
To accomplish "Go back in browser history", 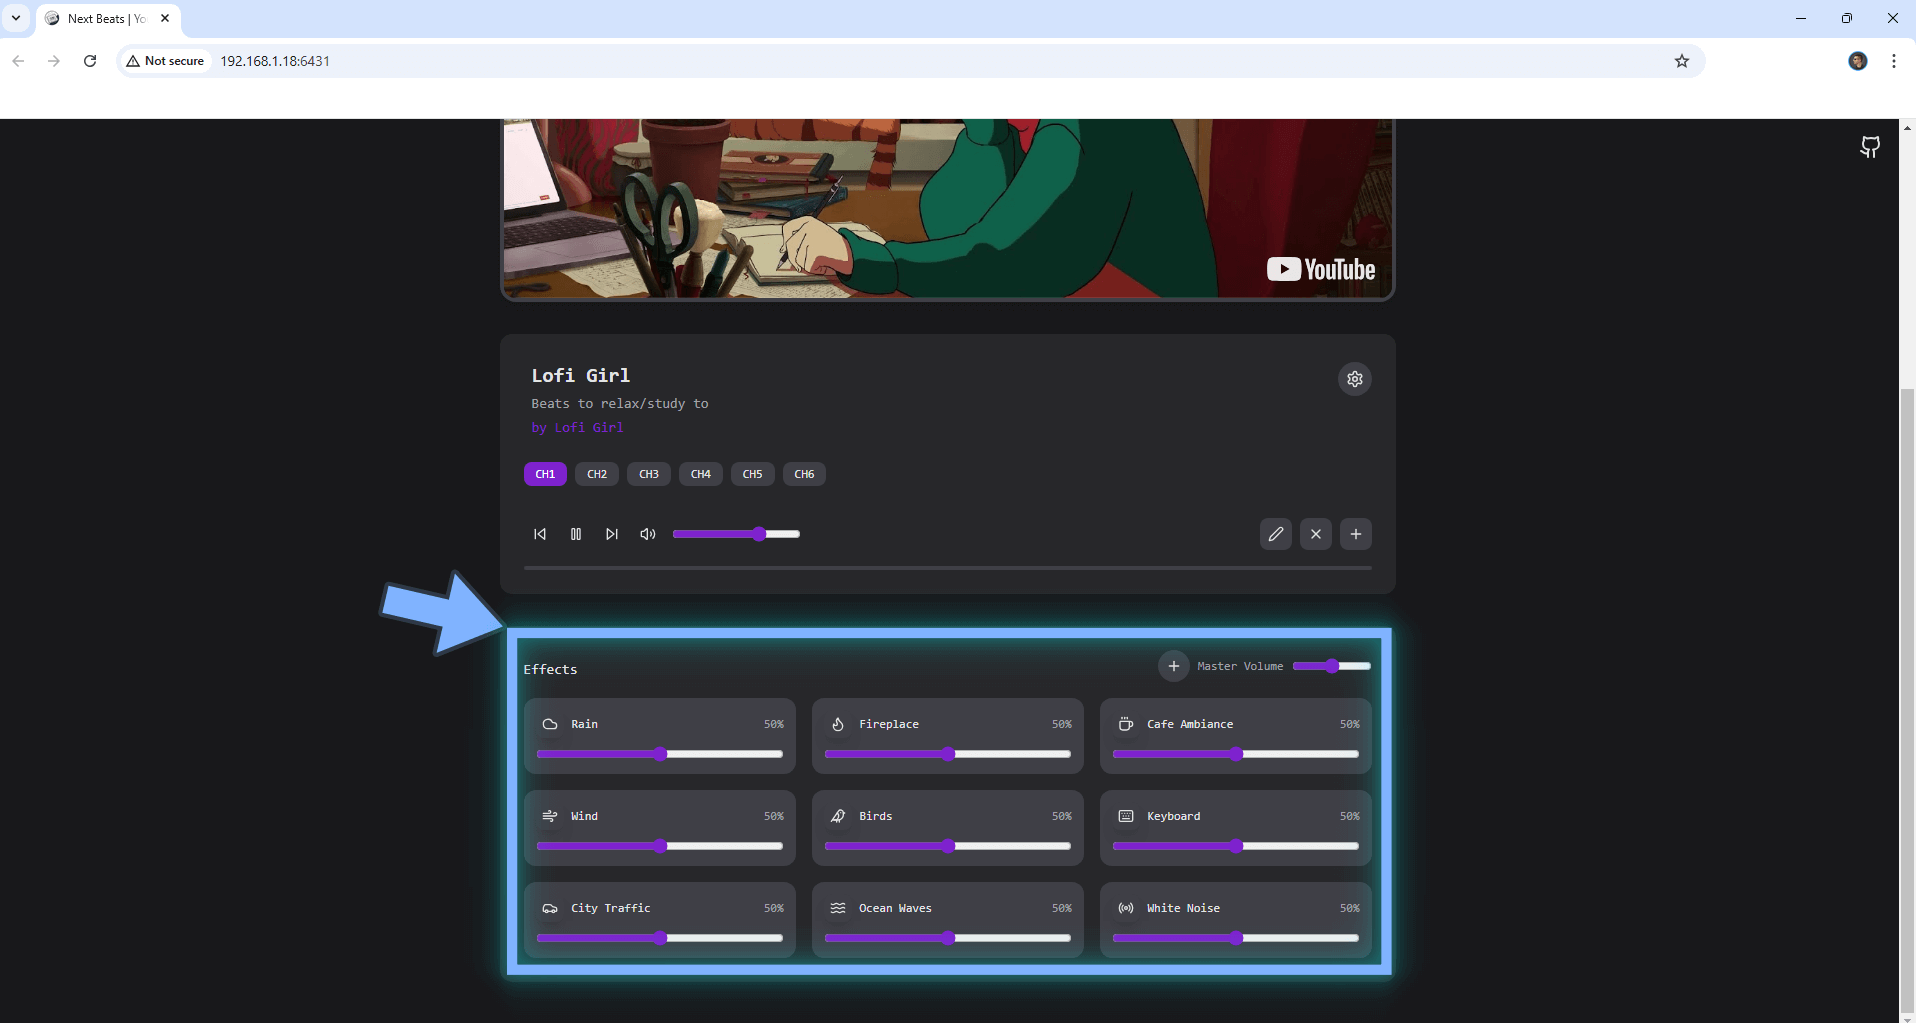I will pos(18,61).
